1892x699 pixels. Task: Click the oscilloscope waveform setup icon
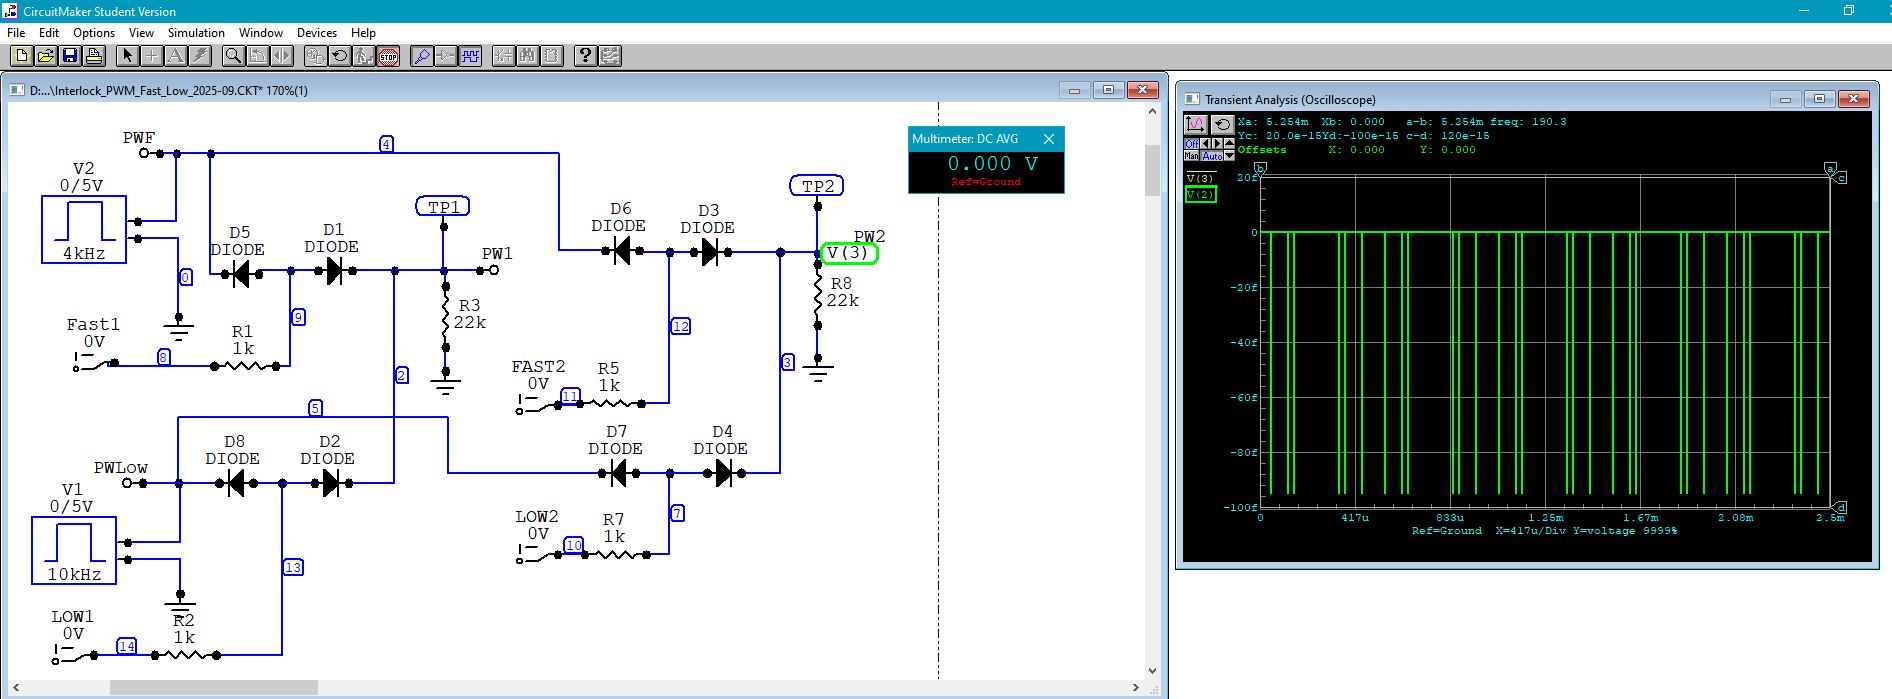(1196, 125)
